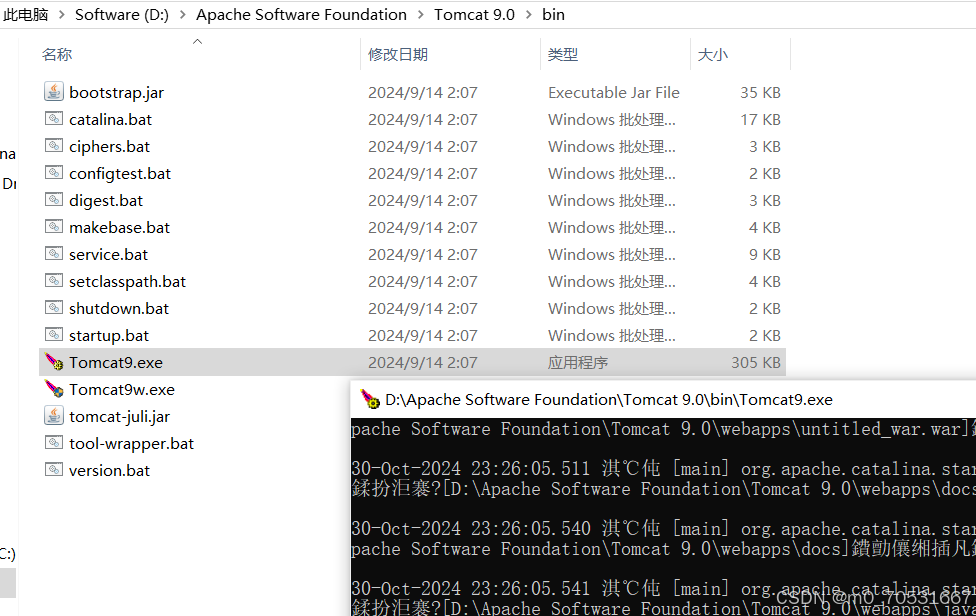976x616 pixels.
Task: Expand chevron after 此电脑 in address bar
Action: click(62, 14)
